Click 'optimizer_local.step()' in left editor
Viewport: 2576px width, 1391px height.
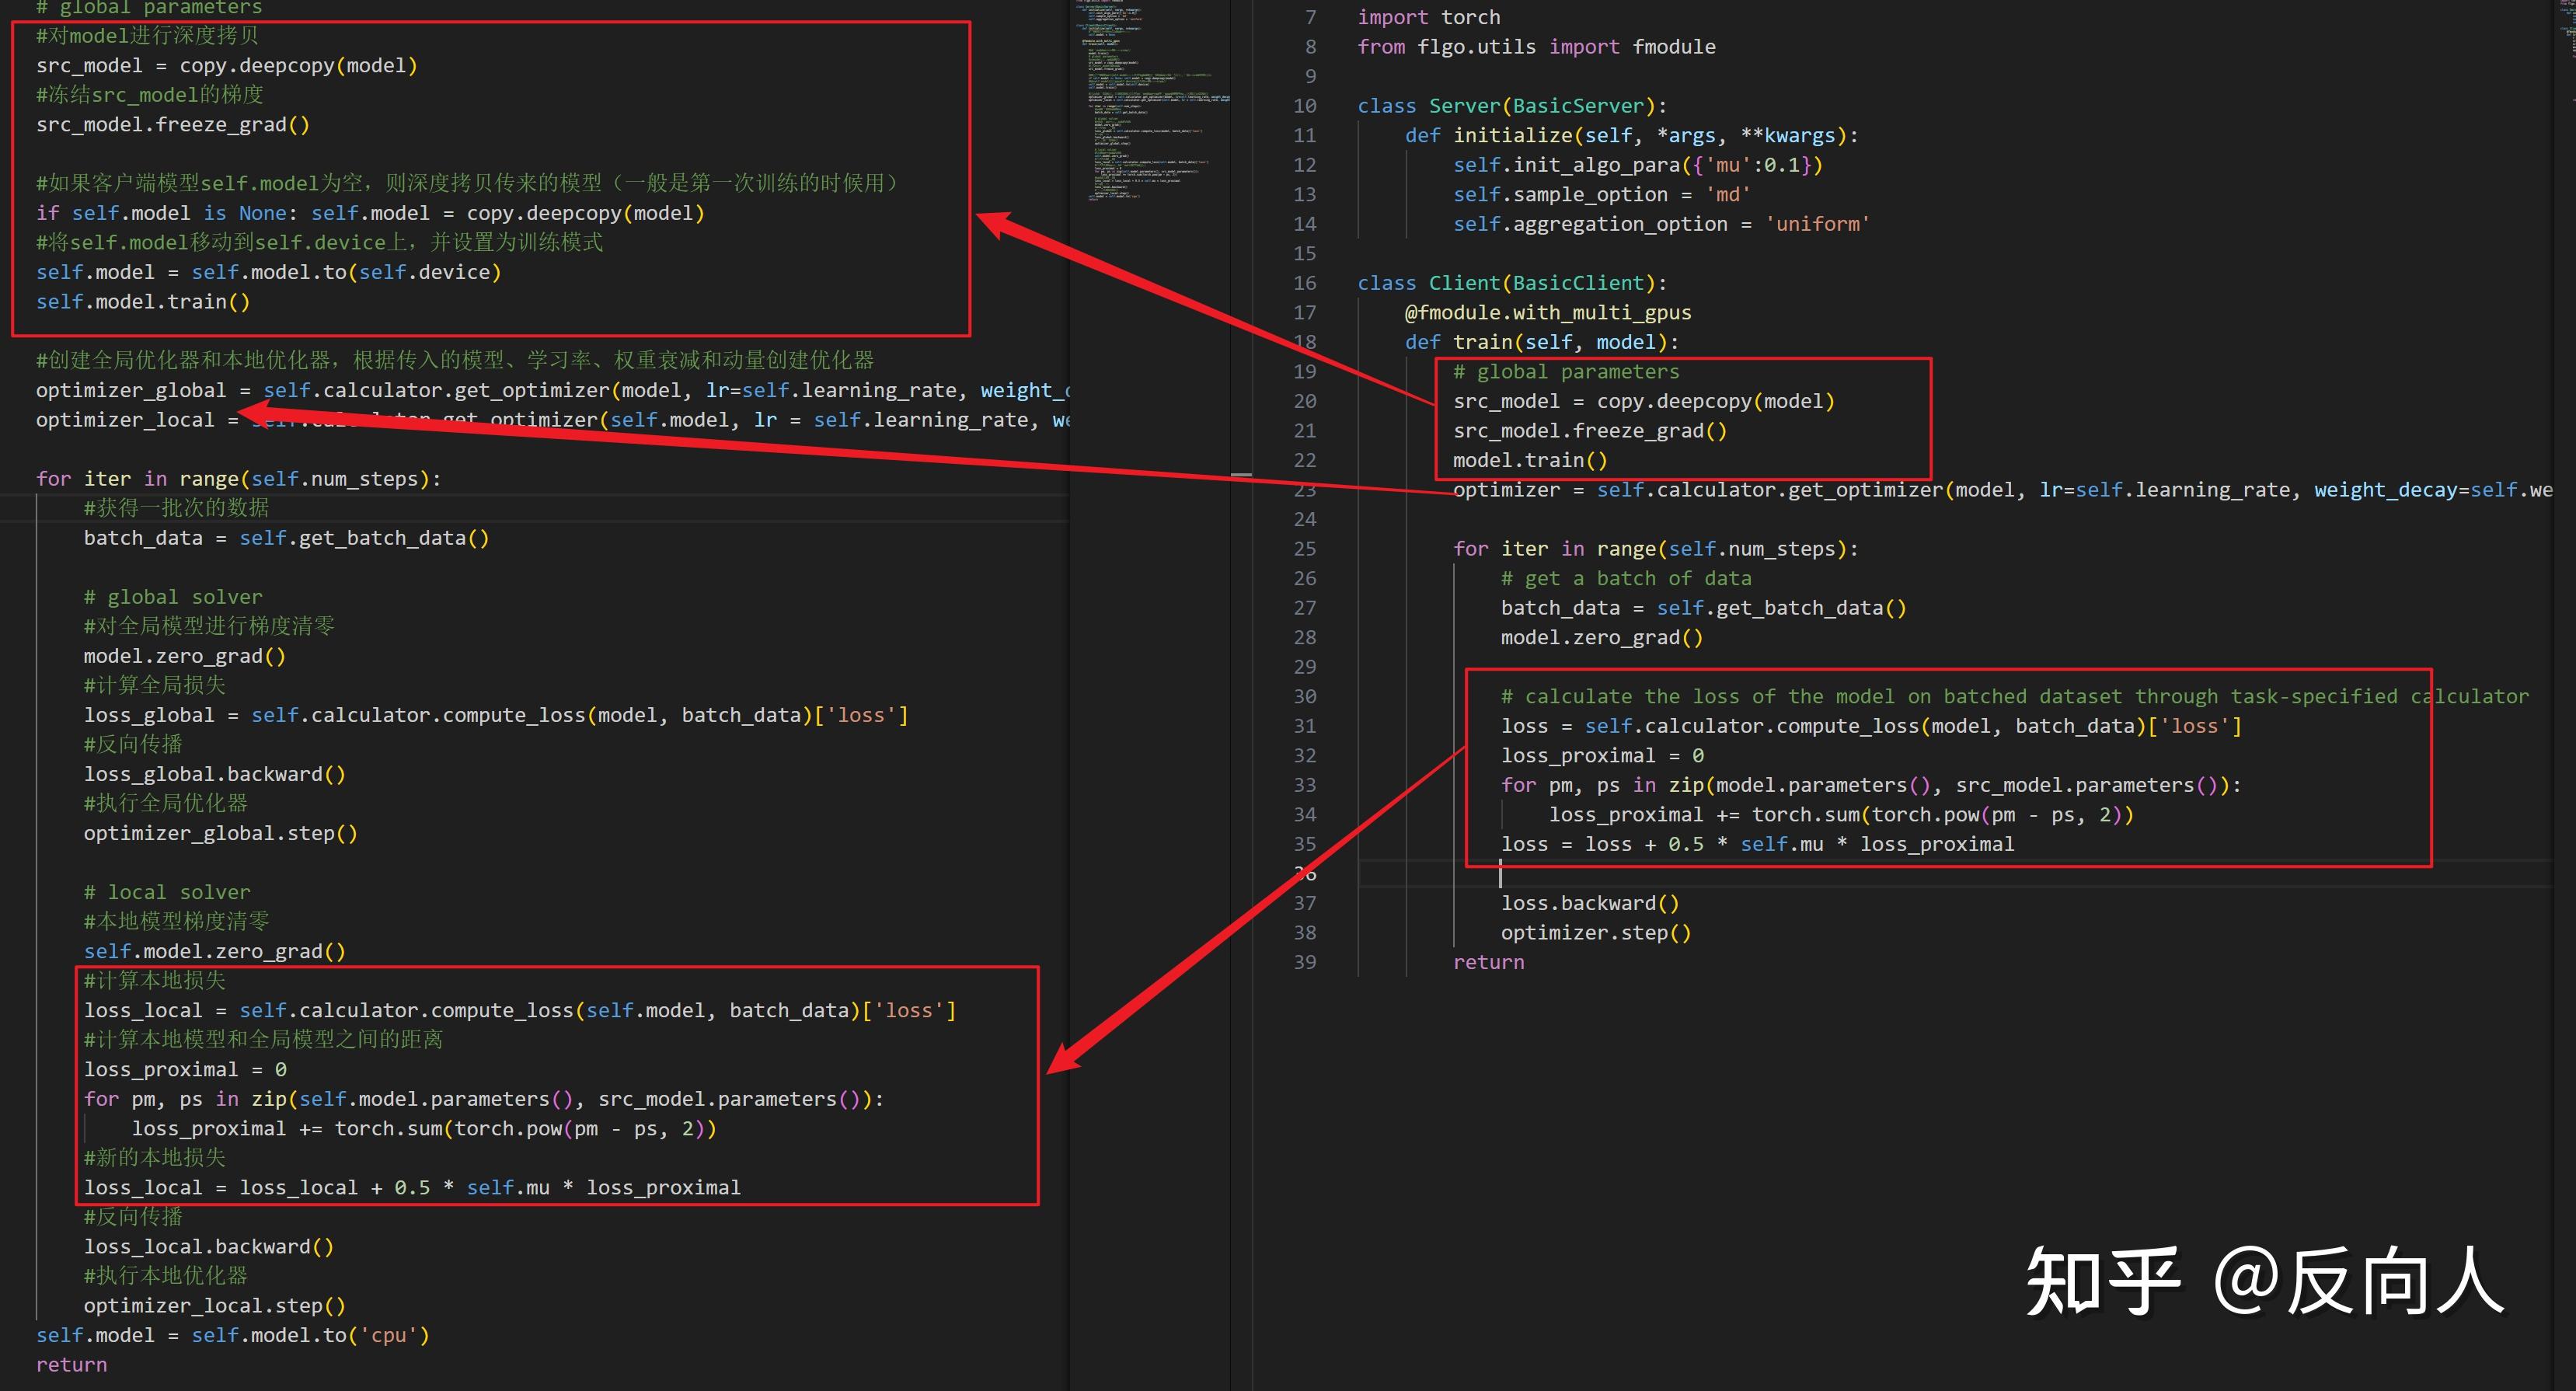point(214,1305)
